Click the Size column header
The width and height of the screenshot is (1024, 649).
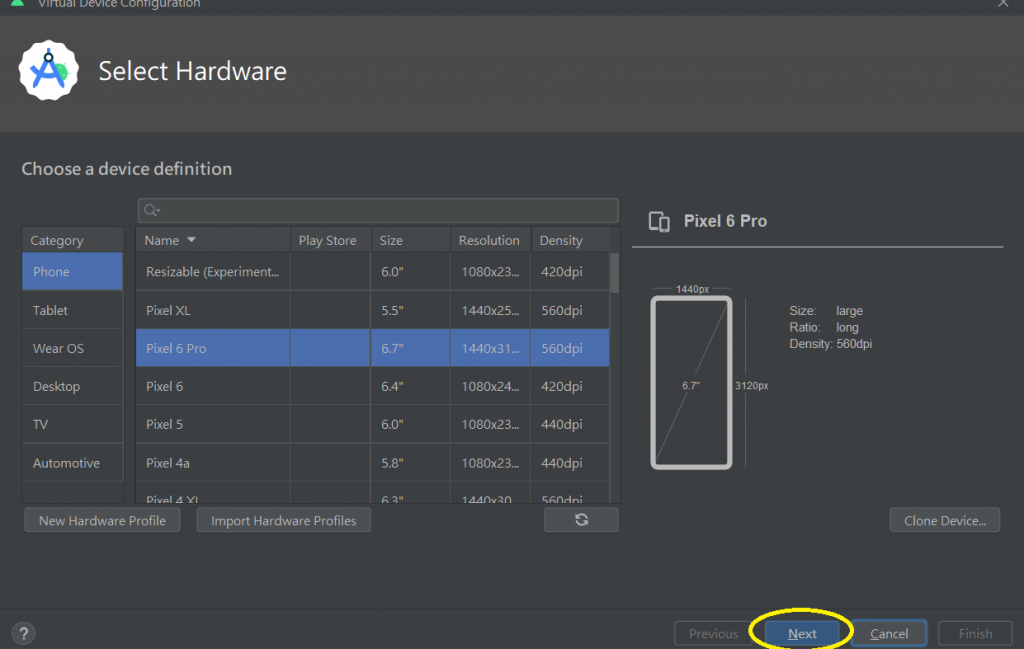click(411, 240)
